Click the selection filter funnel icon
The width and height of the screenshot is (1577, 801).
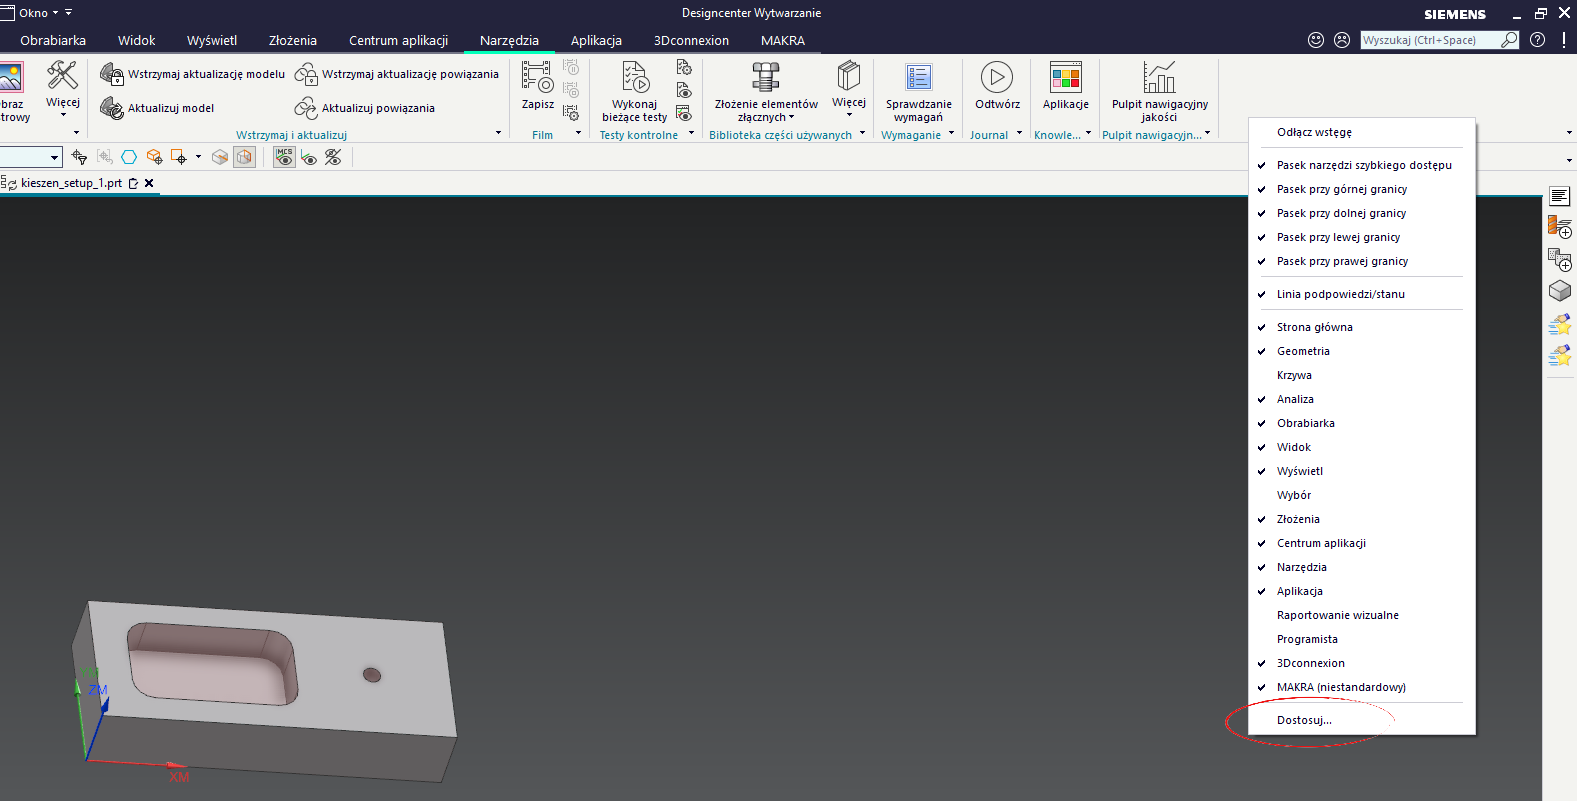pos(80,157)
